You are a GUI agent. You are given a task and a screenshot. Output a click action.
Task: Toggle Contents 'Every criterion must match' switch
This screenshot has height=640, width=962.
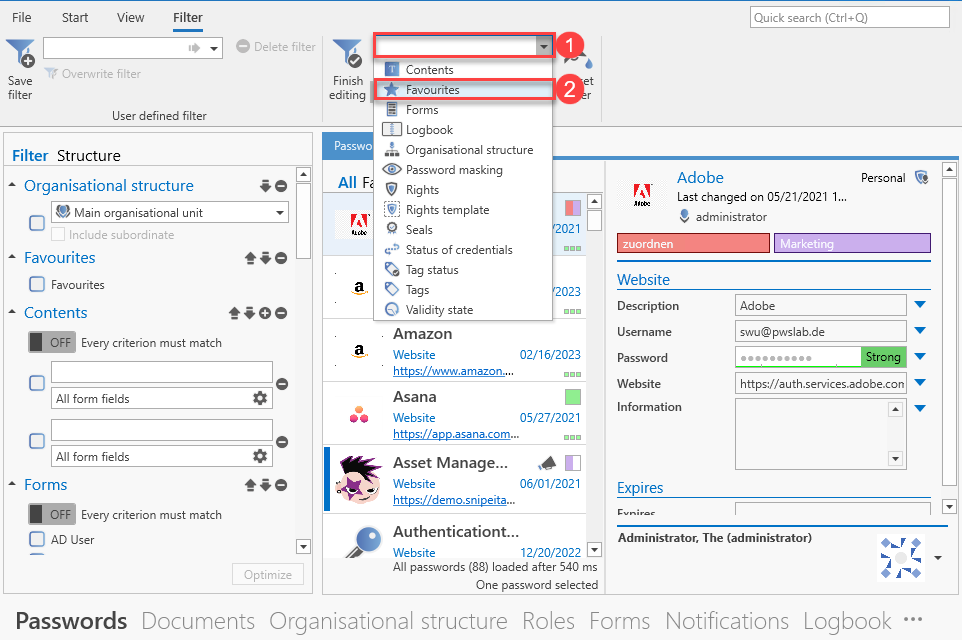tap(51, 343)
